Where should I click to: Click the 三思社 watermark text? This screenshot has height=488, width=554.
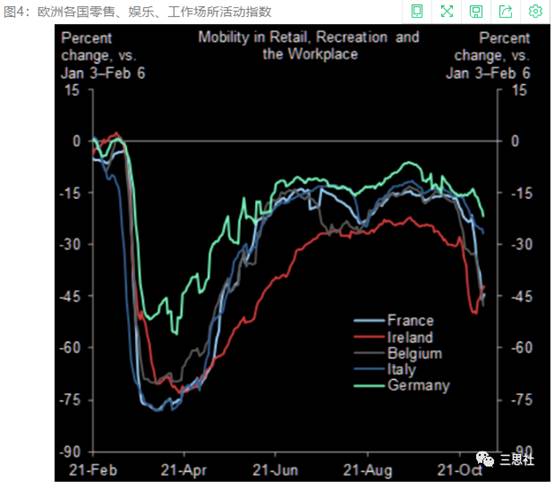click(517, 460)
